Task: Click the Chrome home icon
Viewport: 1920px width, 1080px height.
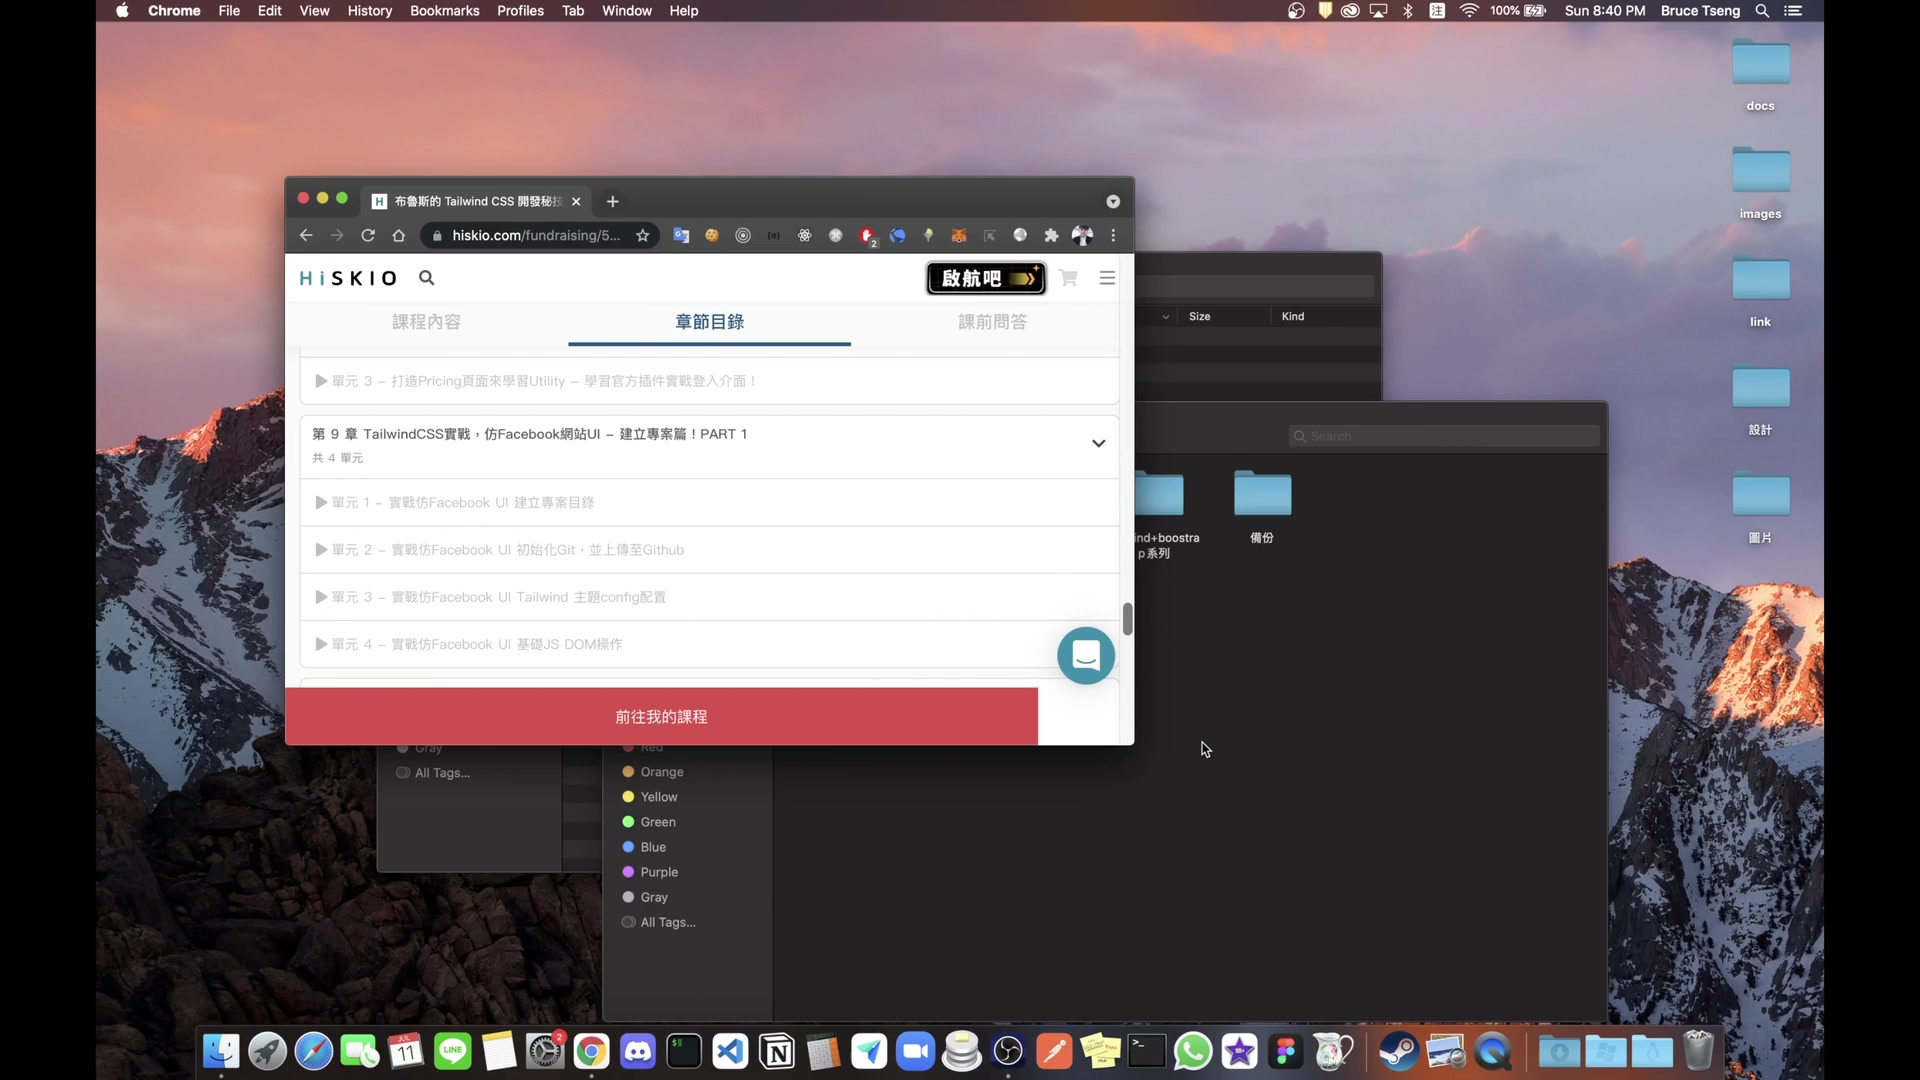Action: (399, 236)
